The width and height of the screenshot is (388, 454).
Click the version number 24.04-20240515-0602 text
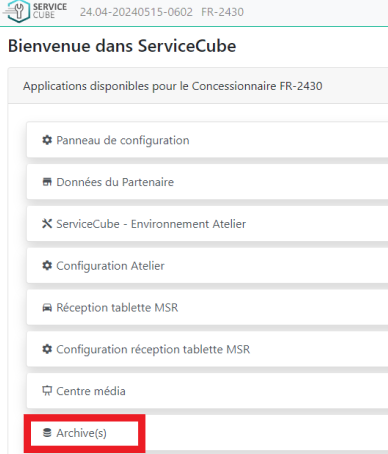point(136,12)
